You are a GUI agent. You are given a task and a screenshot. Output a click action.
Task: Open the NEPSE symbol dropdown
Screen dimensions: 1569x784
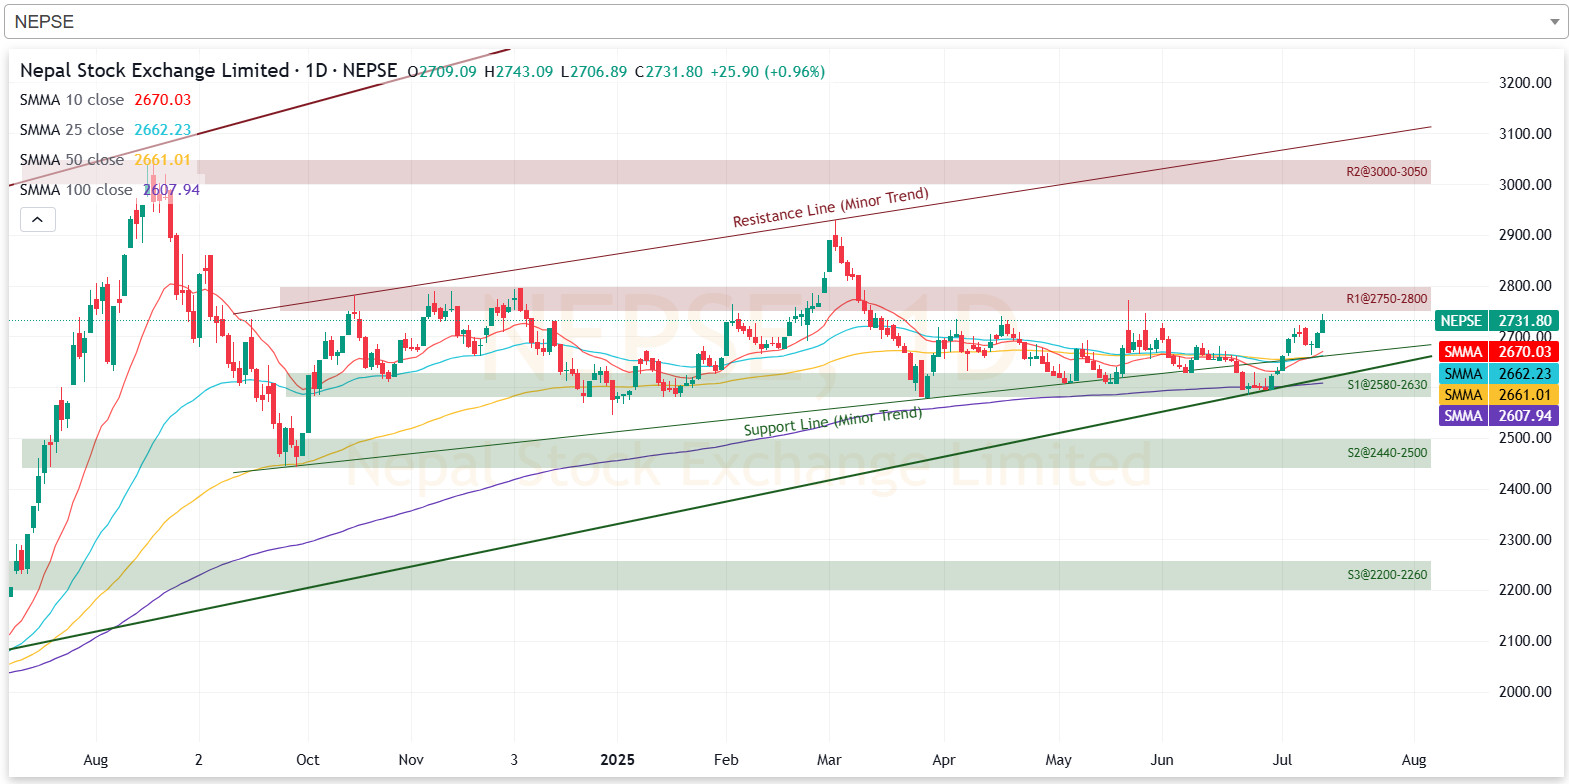(785, 21)
